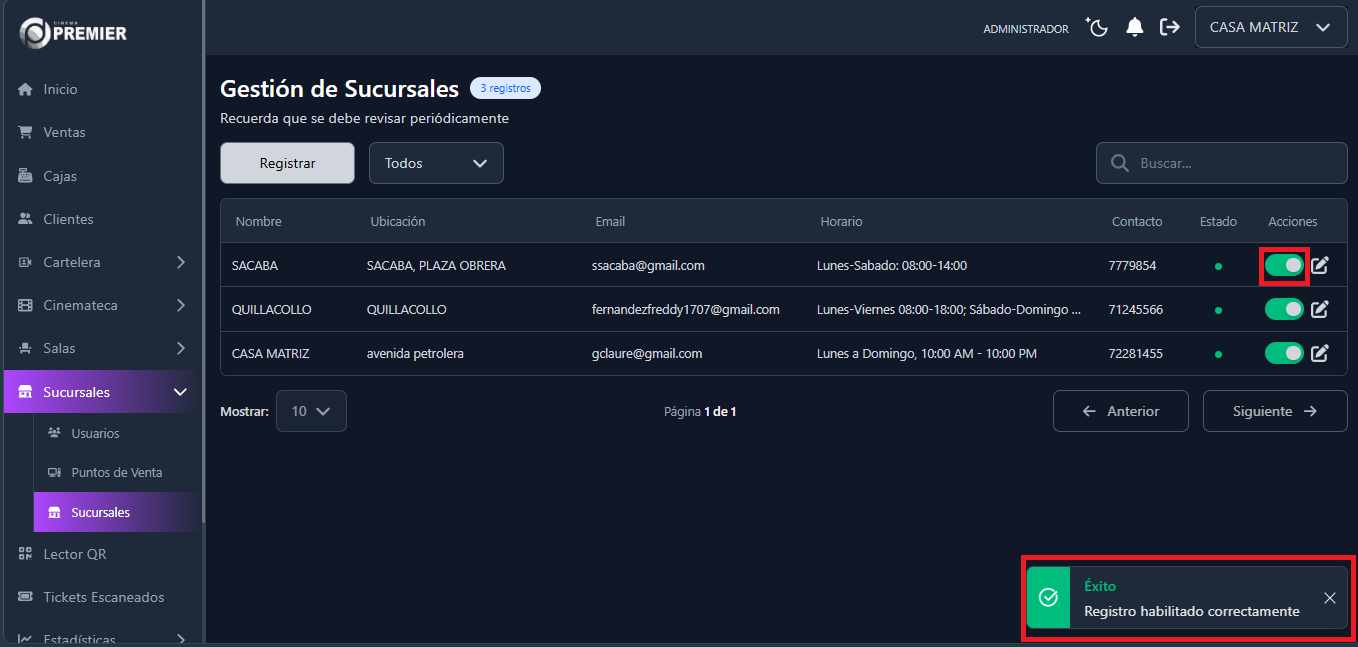Open notifications bell icon
The width and height of the screenshot is (1358, 647).
click(x=1134, y=28)
